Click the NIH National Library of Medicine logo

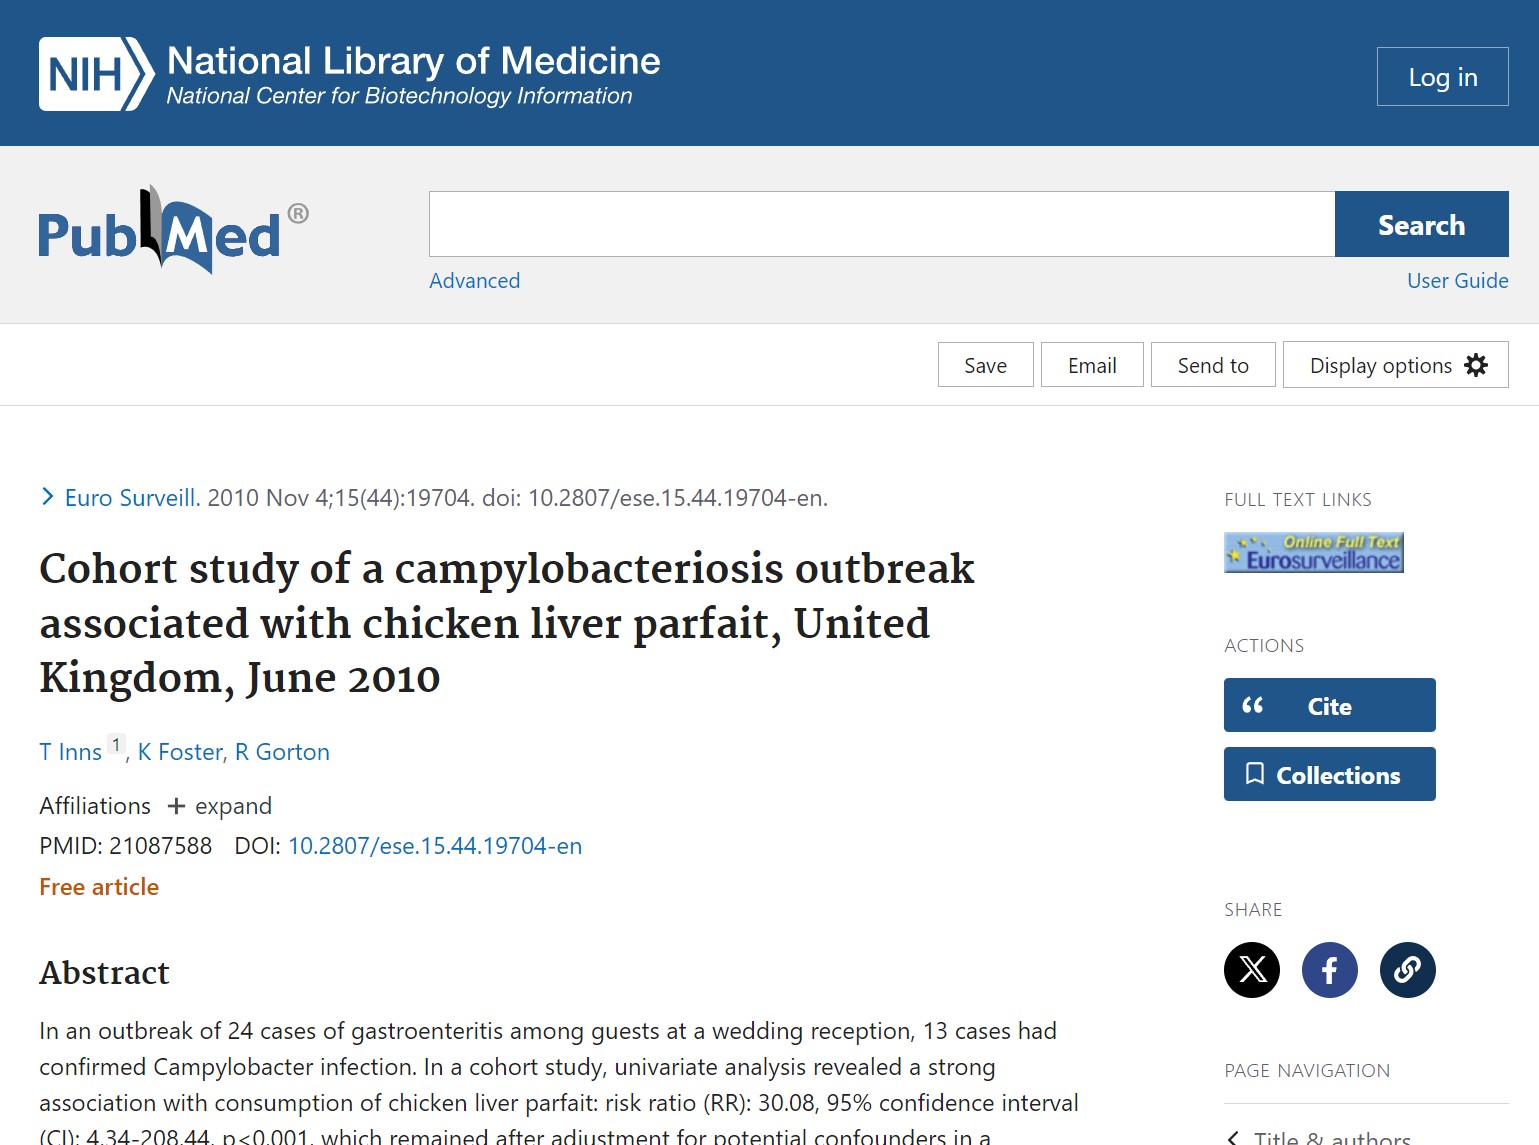click(347, 72)
